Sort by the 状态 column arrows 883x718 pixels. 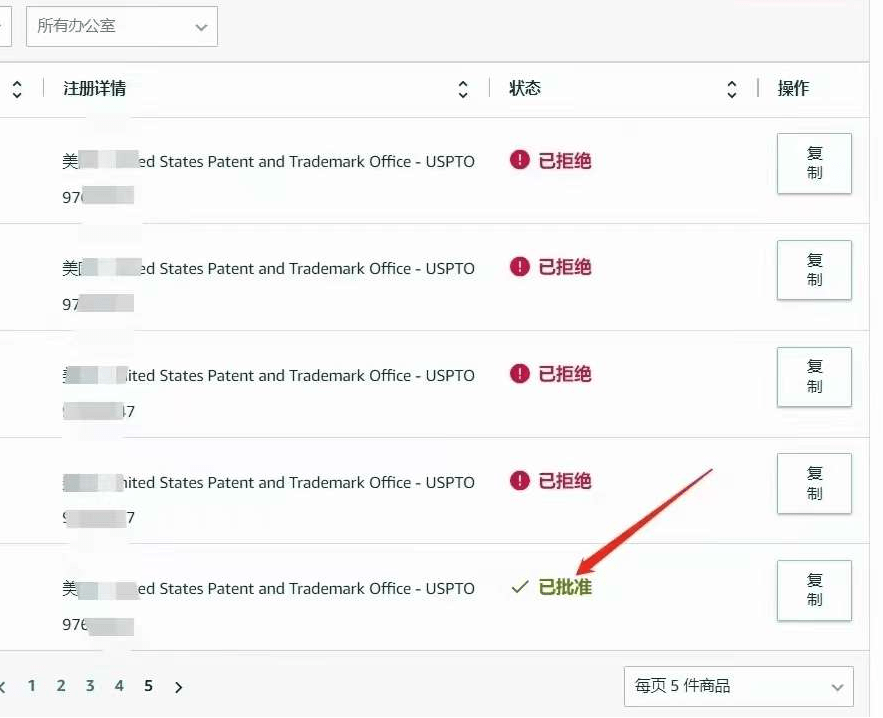pos(732,89)
